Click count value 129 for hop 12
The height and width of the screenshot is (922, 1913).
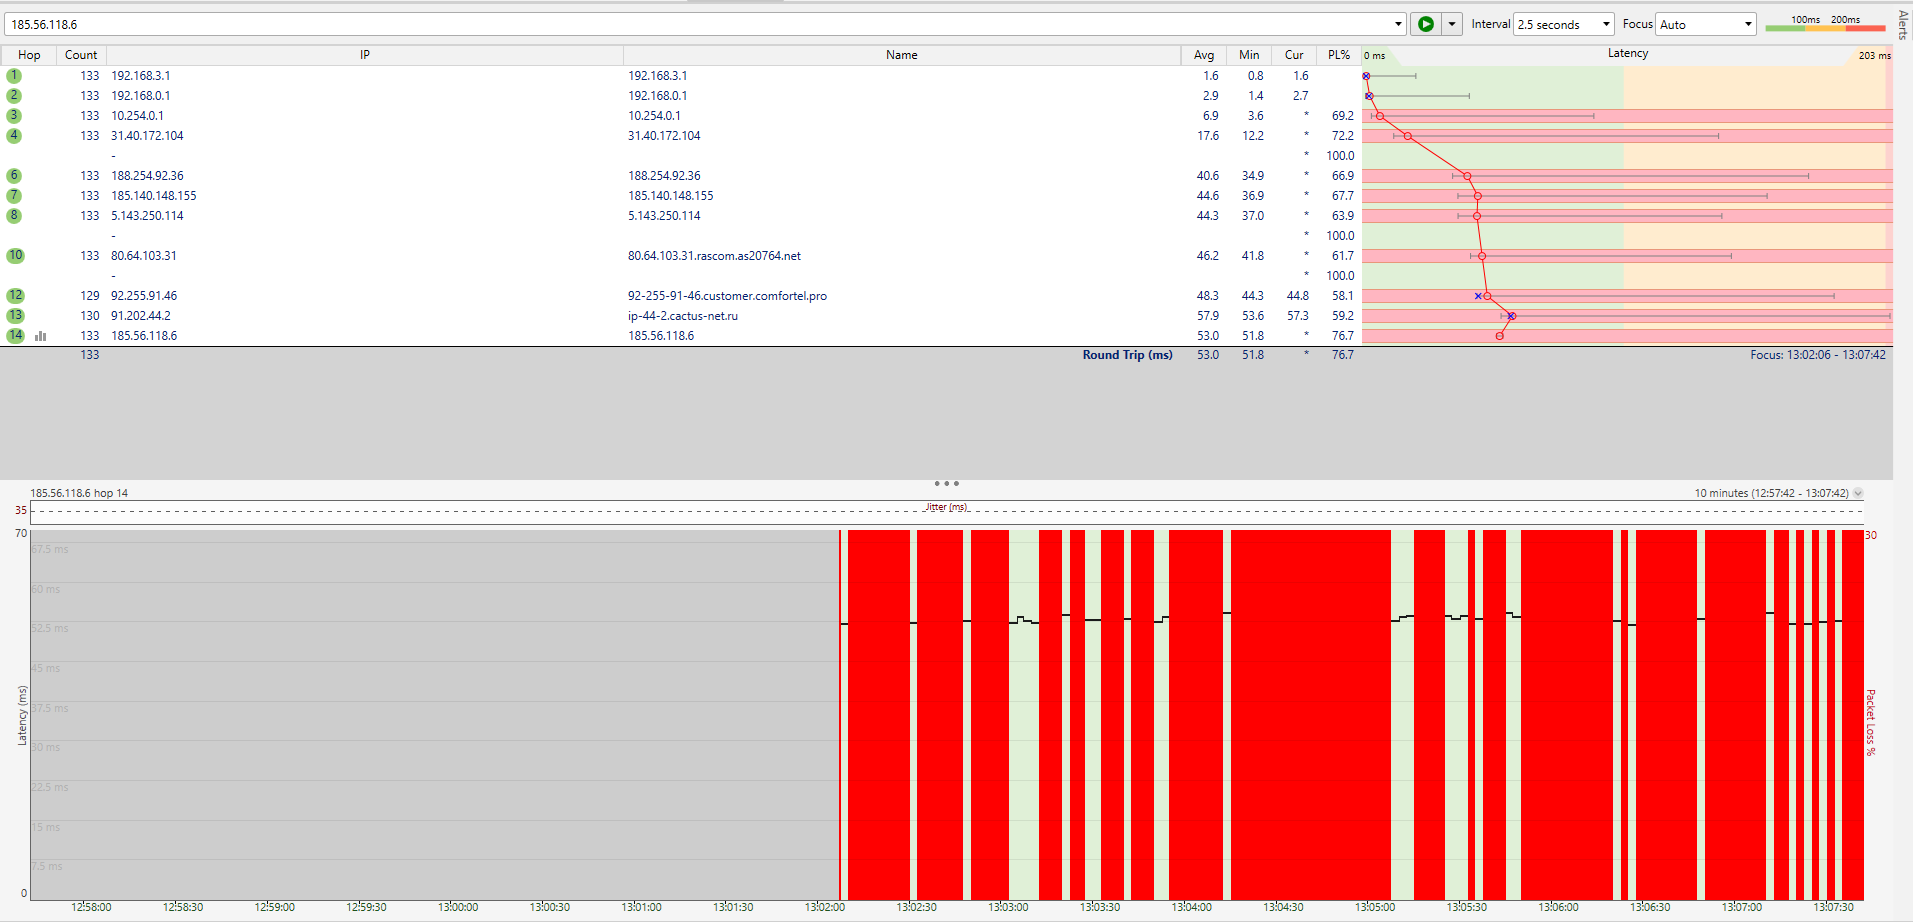(90, 296)
